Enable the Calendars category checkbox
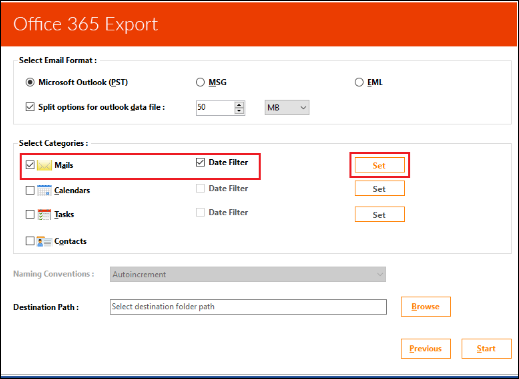The height and width of the screenshot is (379, 519). (30, 190)
